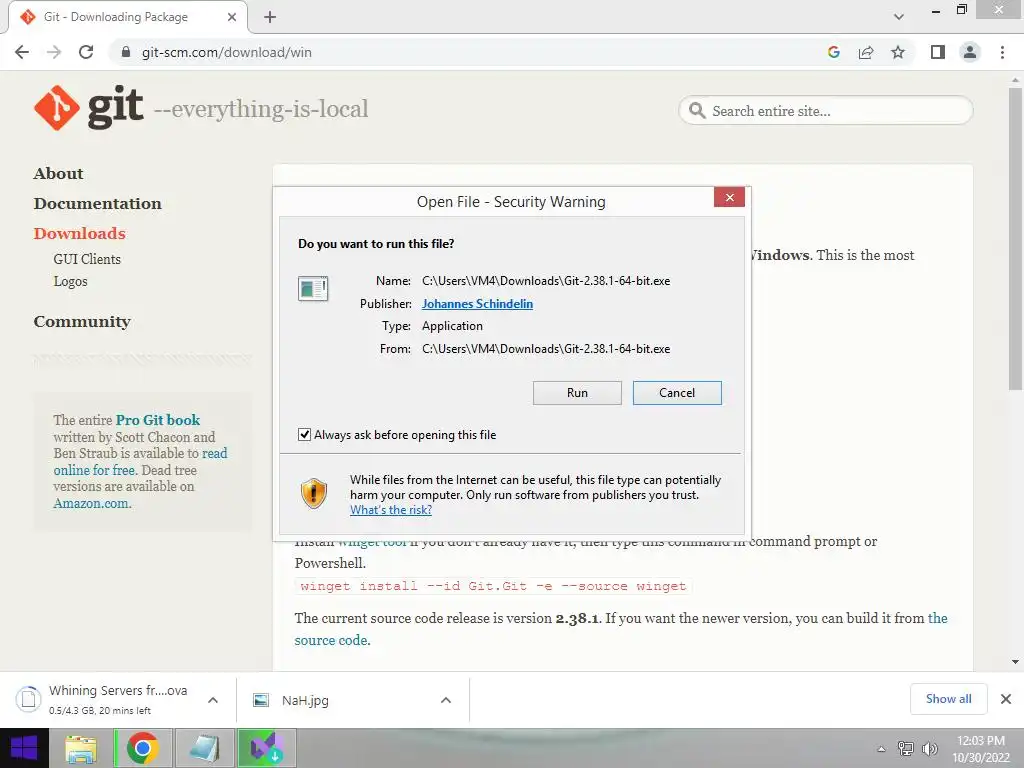The image size is (1024, 768).
Task: Click publisher Johannes Schindelin link
Action: (x=477, y=304)
